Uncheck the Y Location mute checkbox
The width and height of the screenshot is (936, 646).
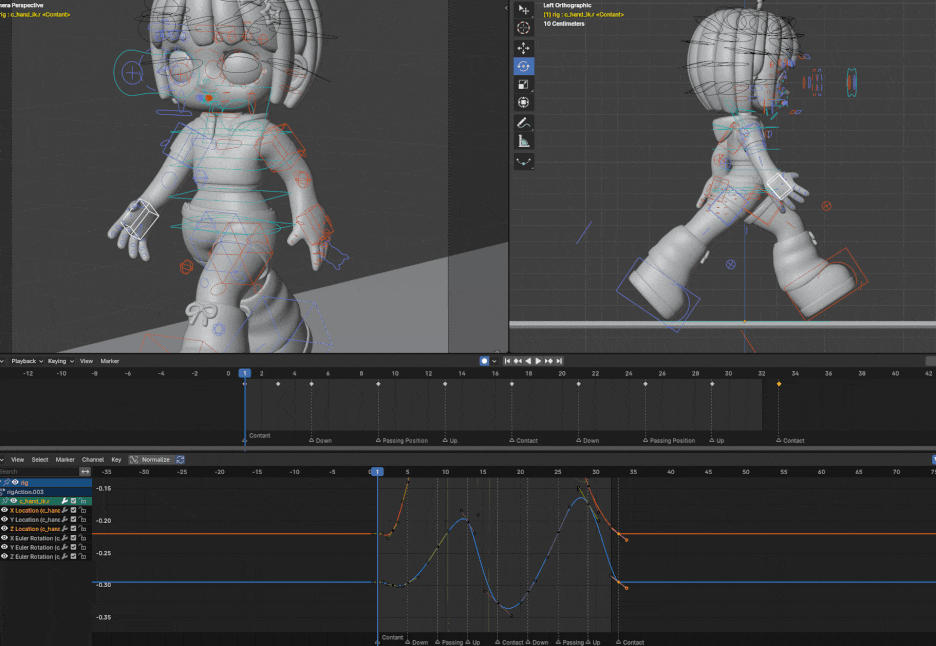click(74, 519)
